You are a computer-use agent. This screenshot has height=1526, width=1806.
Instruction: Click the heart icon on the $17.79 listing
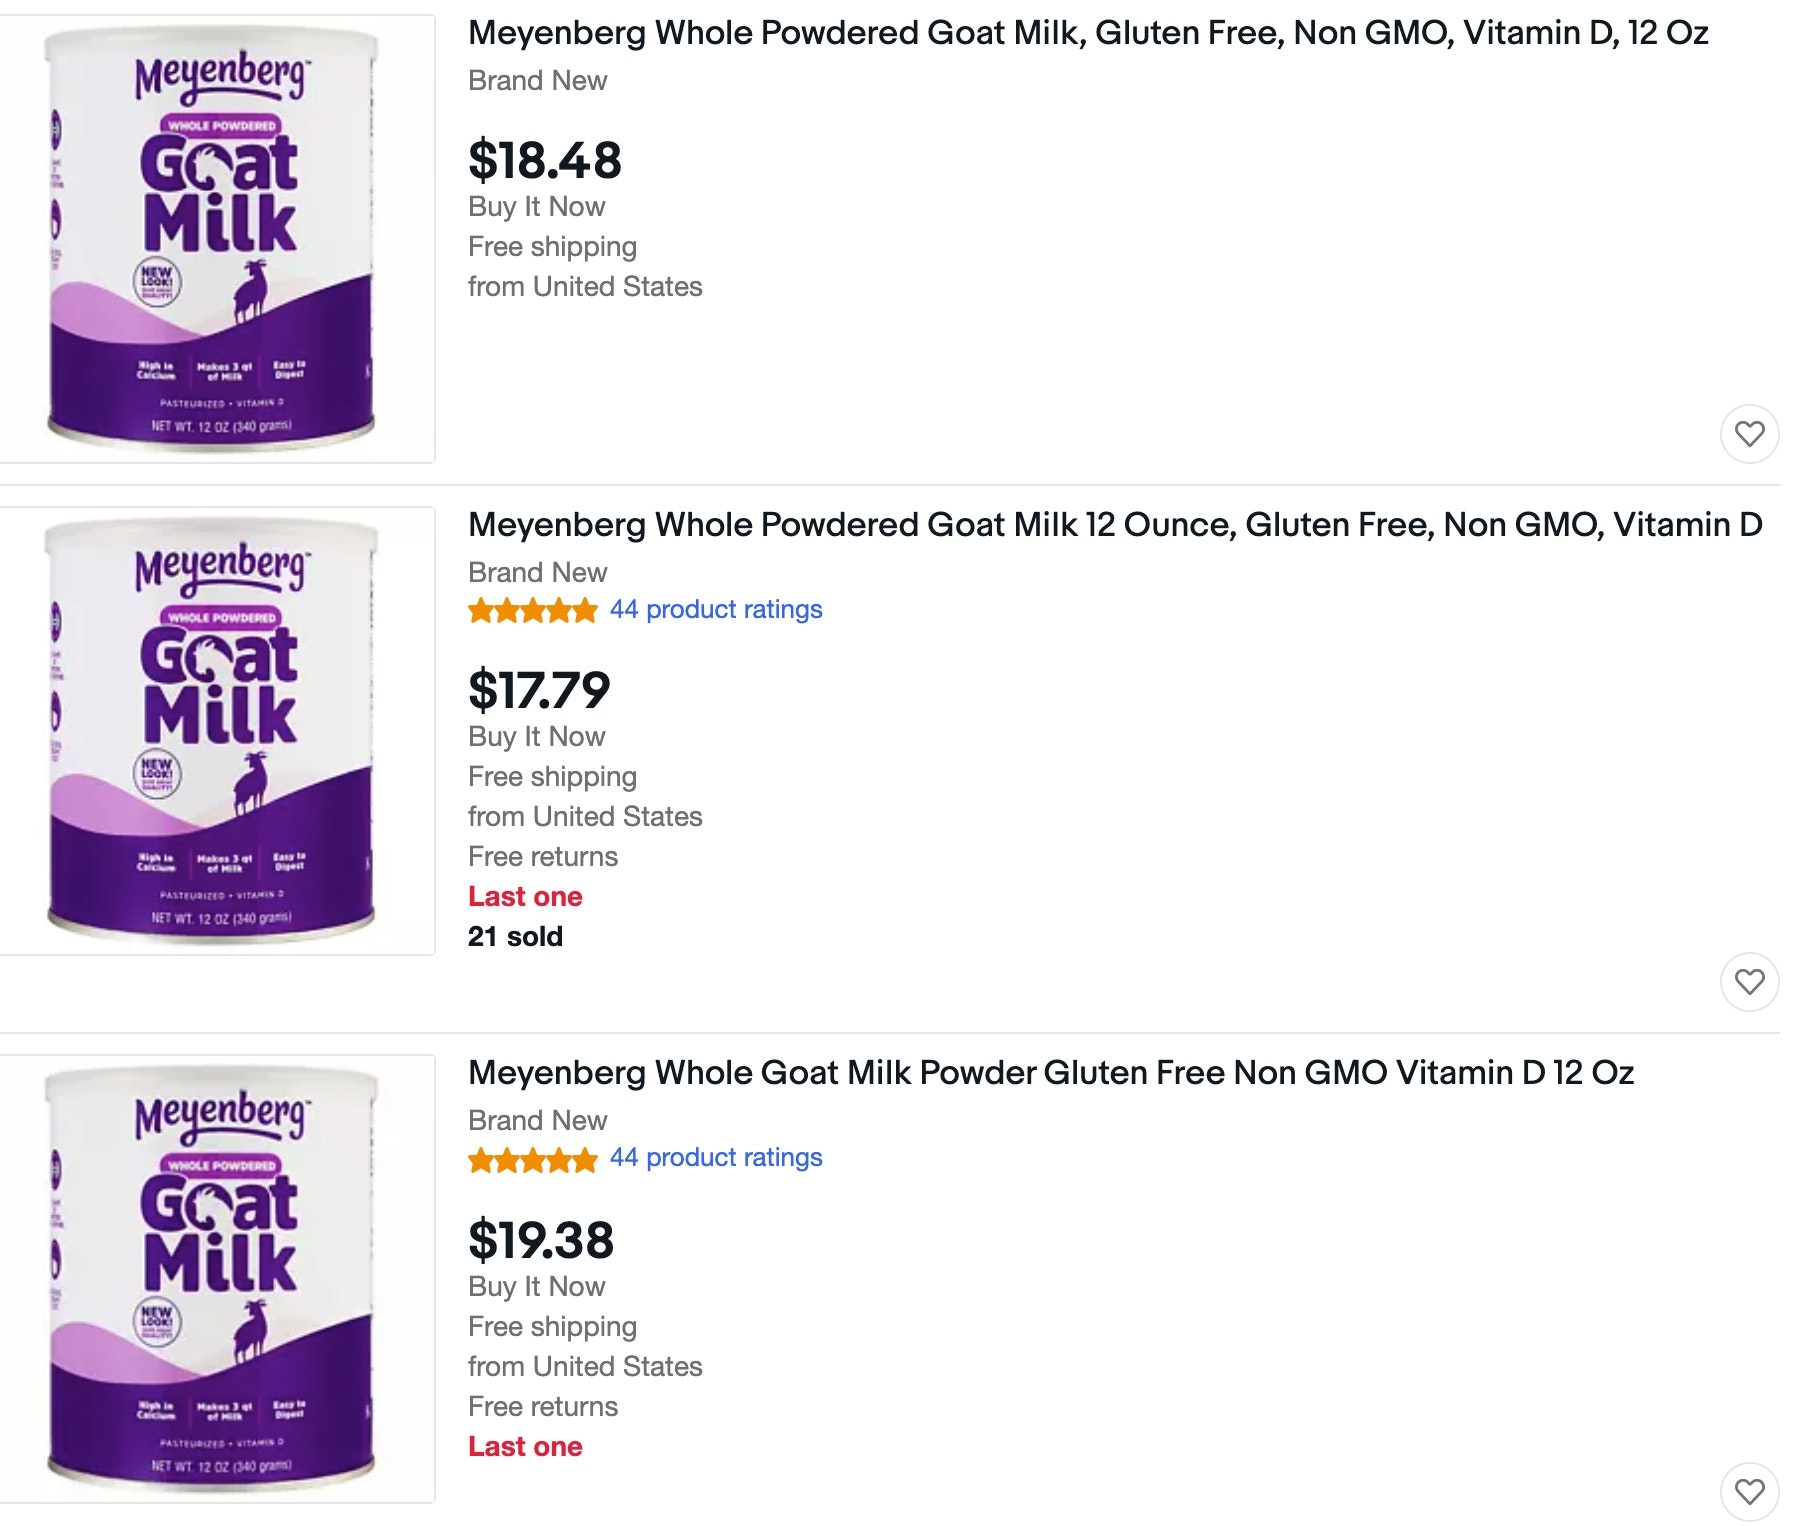1749,982
